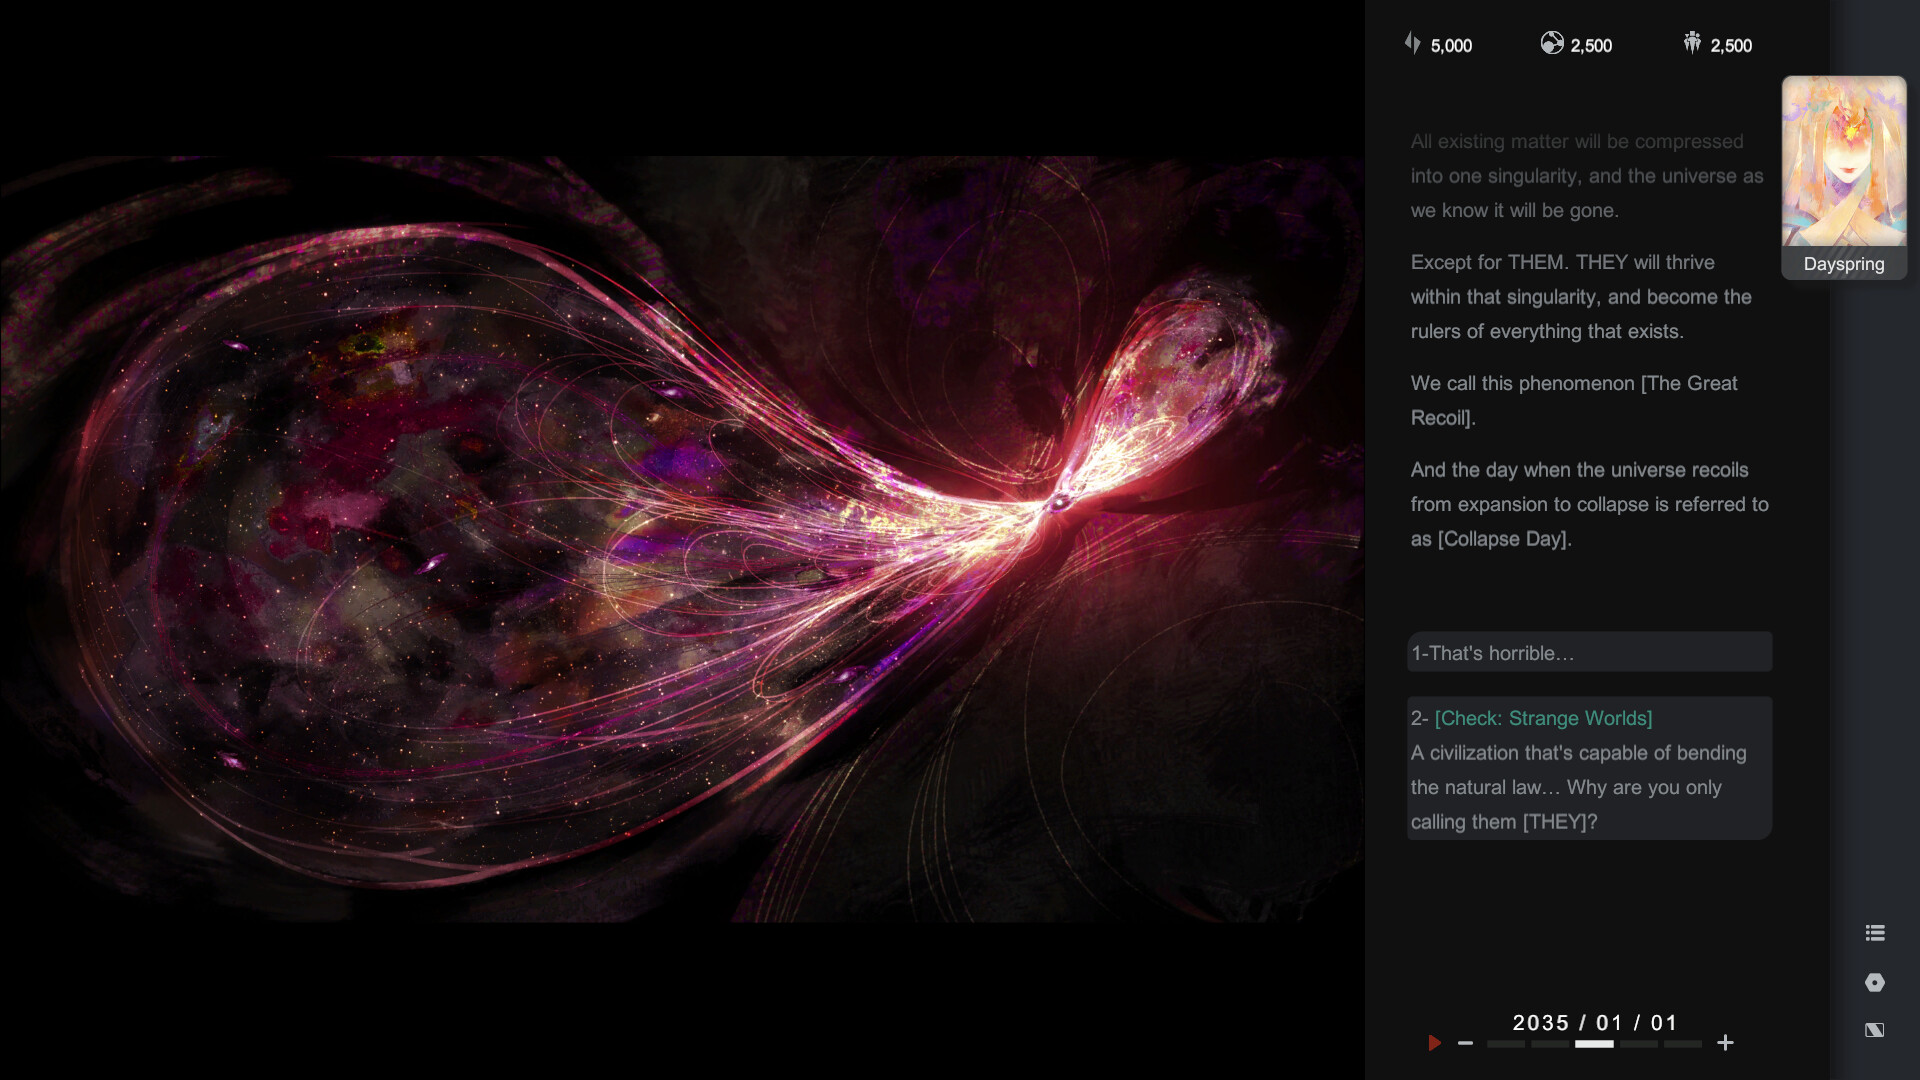Choose the "[Check: Strange Worlds]" response
The height and width of the screenshot is (1080, 1920).
pyautogui.click(x=1588, y=767)
